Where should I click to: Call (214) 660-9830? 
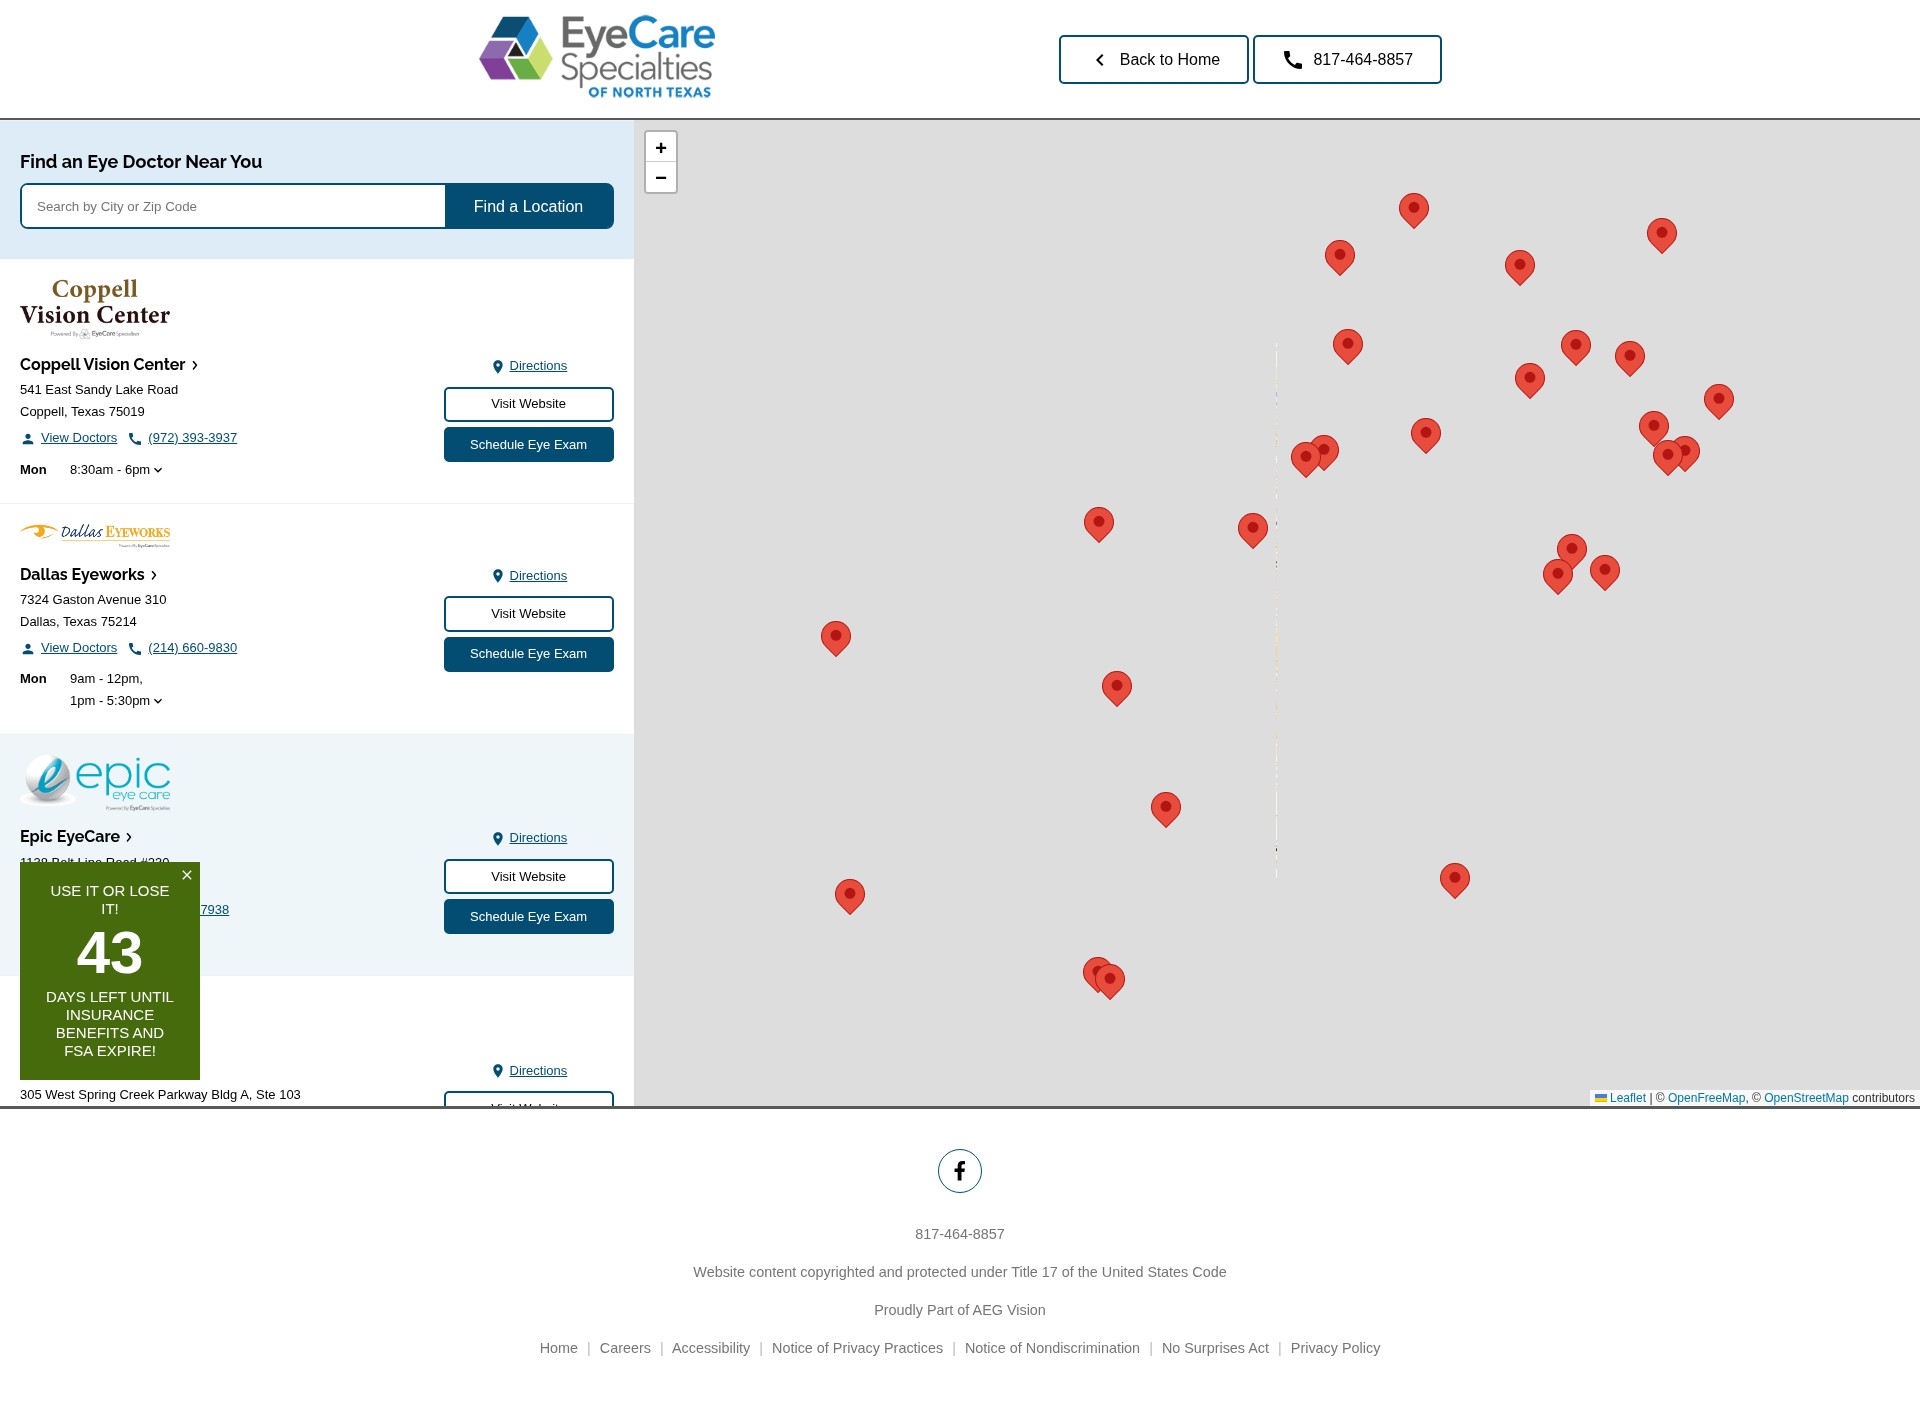click(x=192, y=648)
